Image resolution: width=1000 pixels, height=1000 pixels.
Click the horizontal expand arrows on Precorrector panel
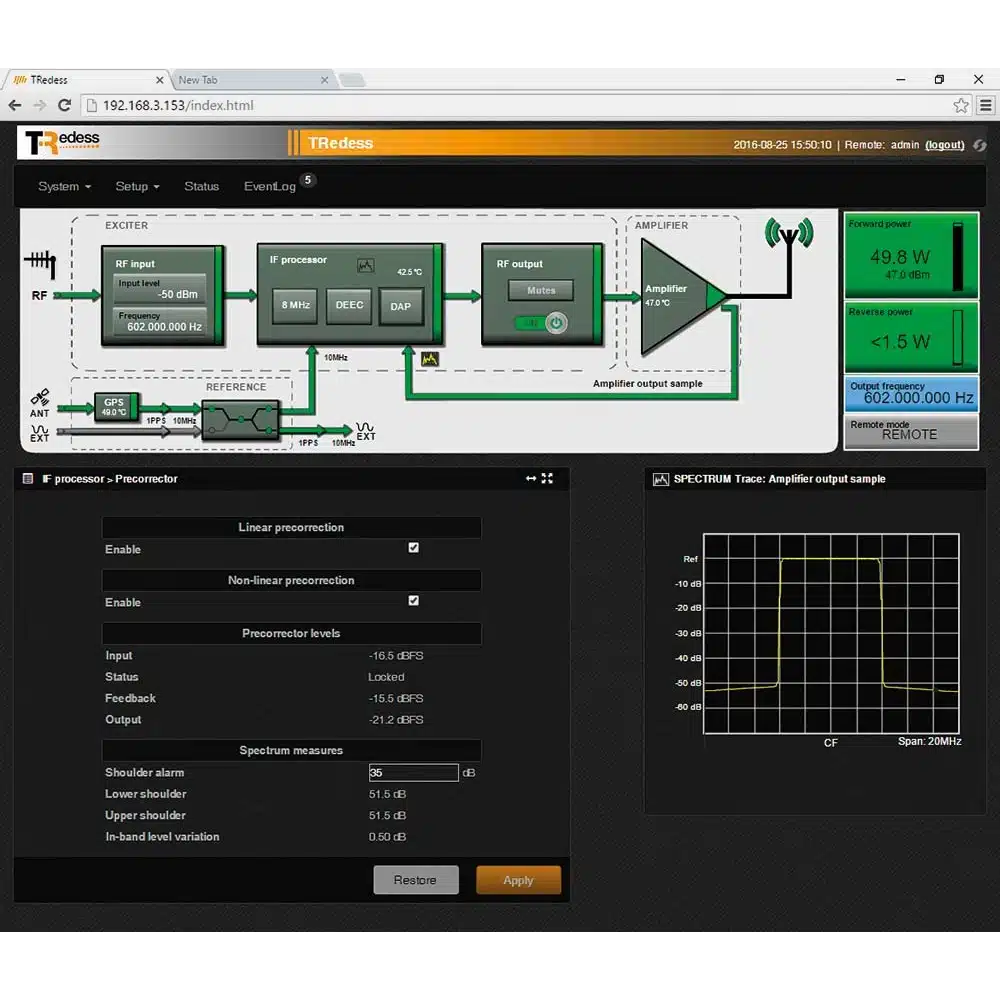[531, 478]
